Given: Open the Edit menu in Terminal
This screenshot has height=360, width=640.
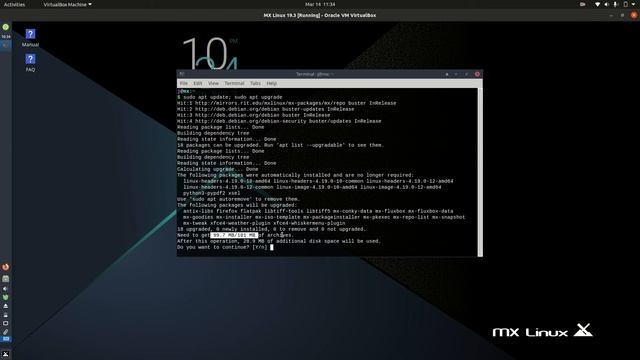Looking at the screenshot, I should click(x=198, y=83).
